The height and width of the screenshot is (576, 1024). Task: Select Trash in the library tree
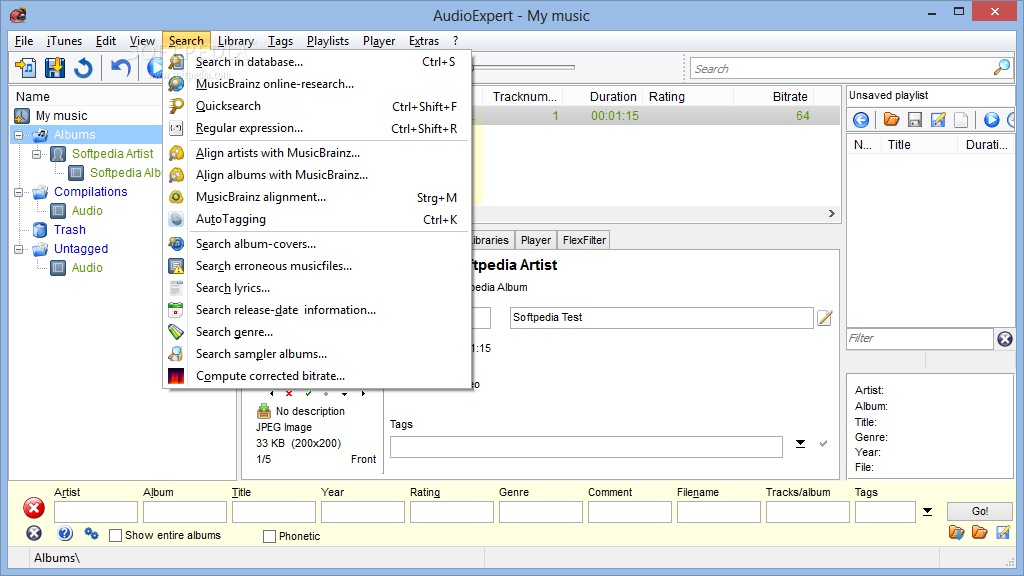click(x=70, y=230)
